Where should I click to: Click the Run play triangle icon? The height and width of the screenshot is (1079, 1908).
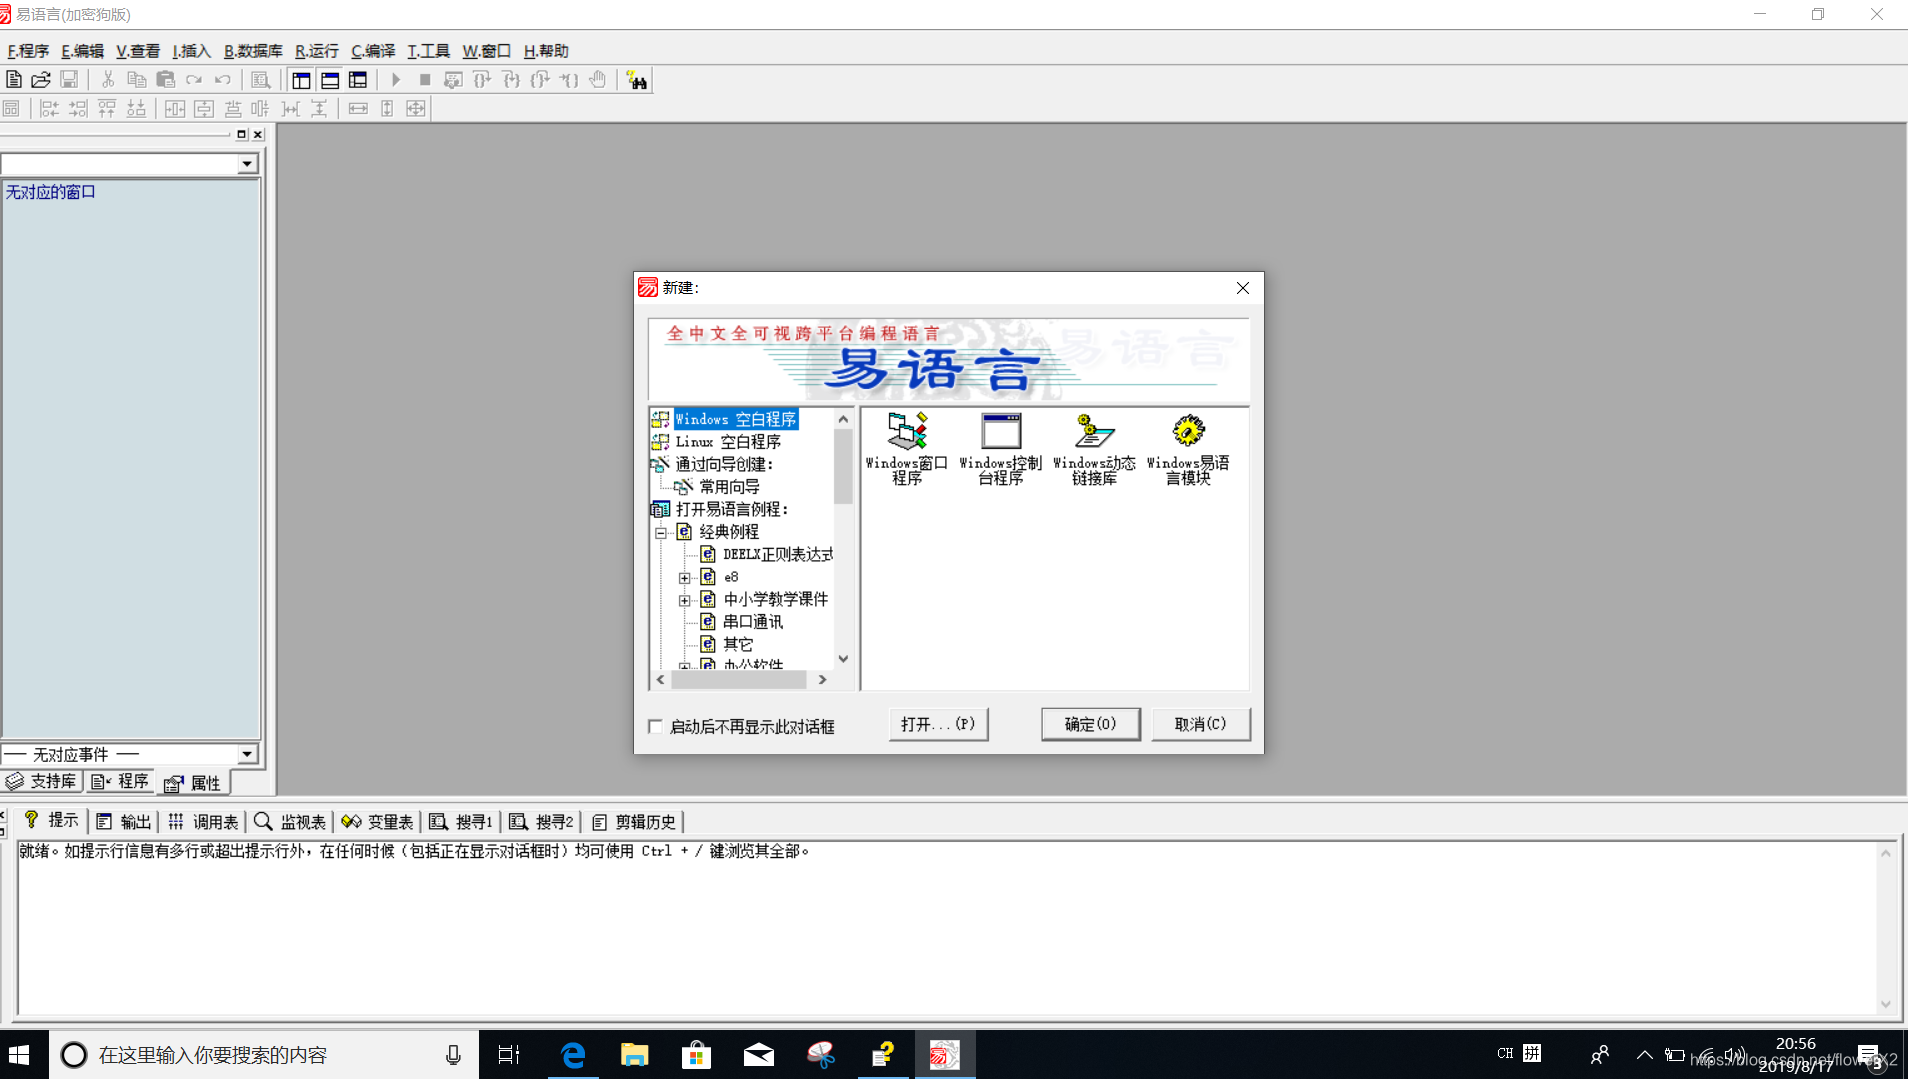tap(396, 80)
